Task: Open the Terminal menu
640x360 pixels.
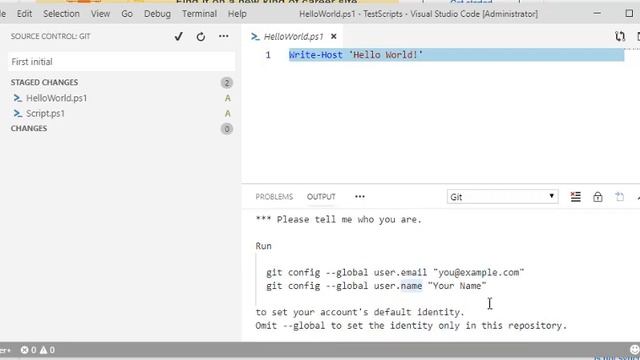Action: 199,14
